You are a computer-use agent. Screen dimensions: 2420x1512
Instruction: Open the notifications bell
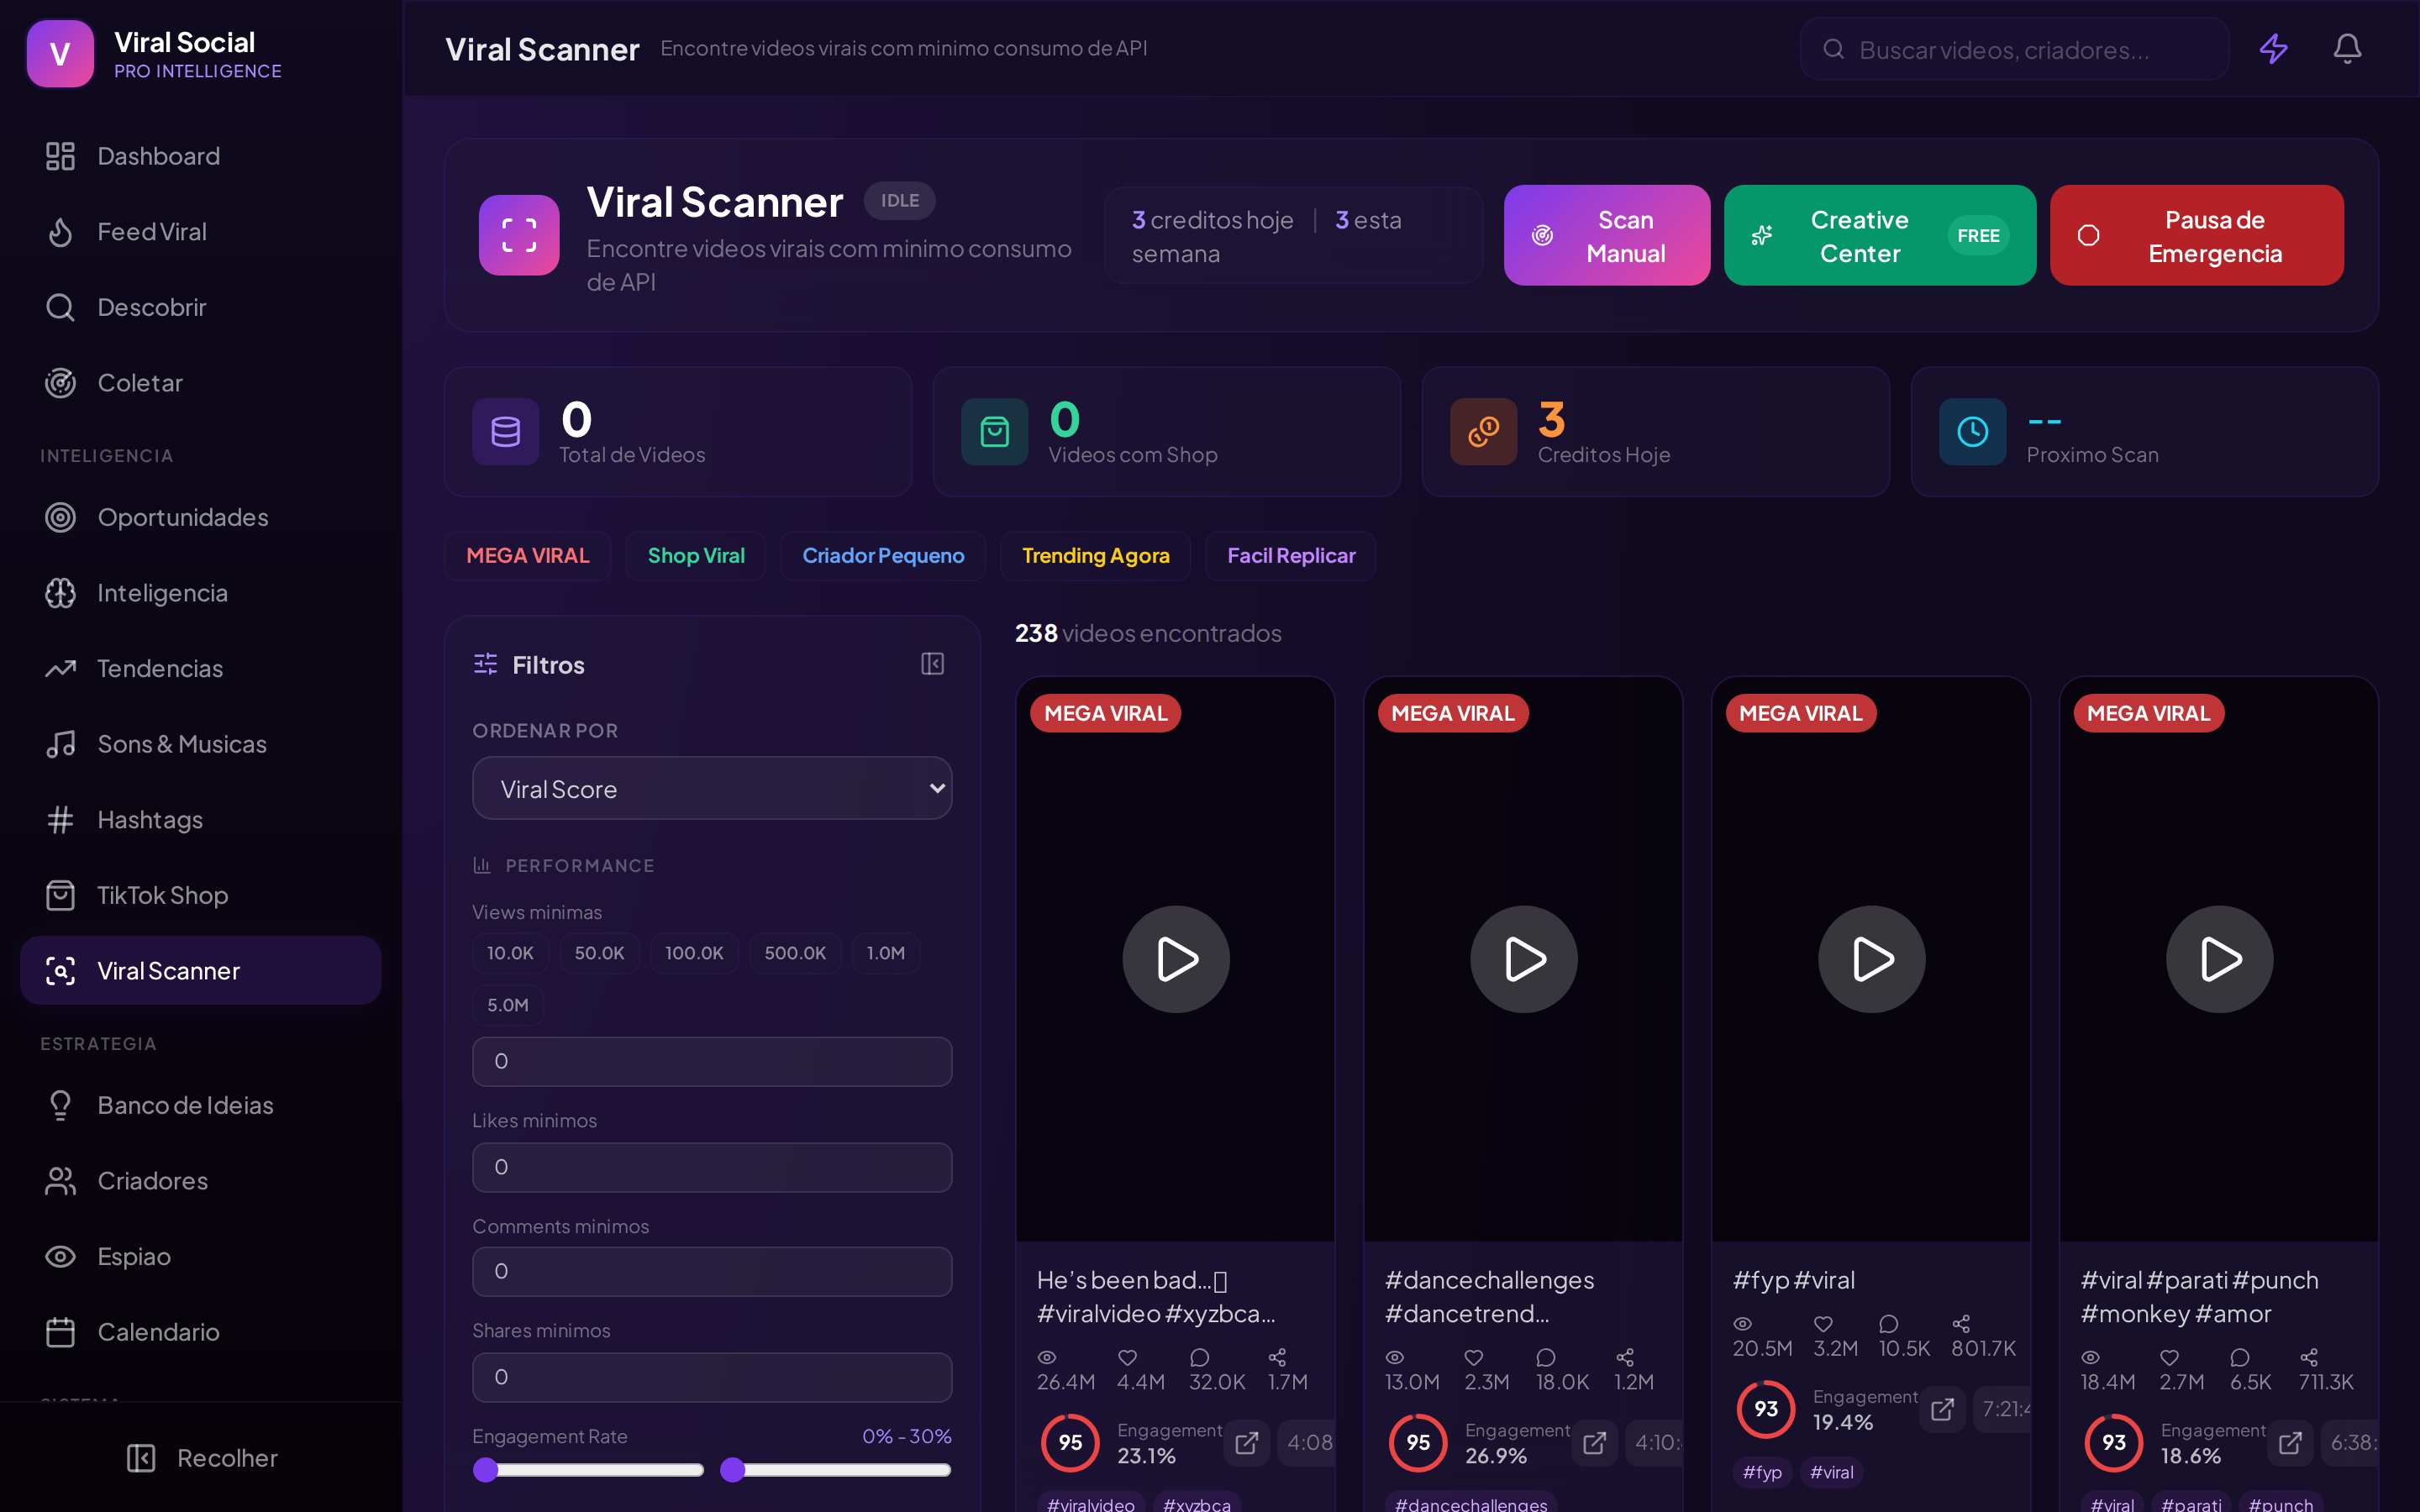pos(2347,49)
